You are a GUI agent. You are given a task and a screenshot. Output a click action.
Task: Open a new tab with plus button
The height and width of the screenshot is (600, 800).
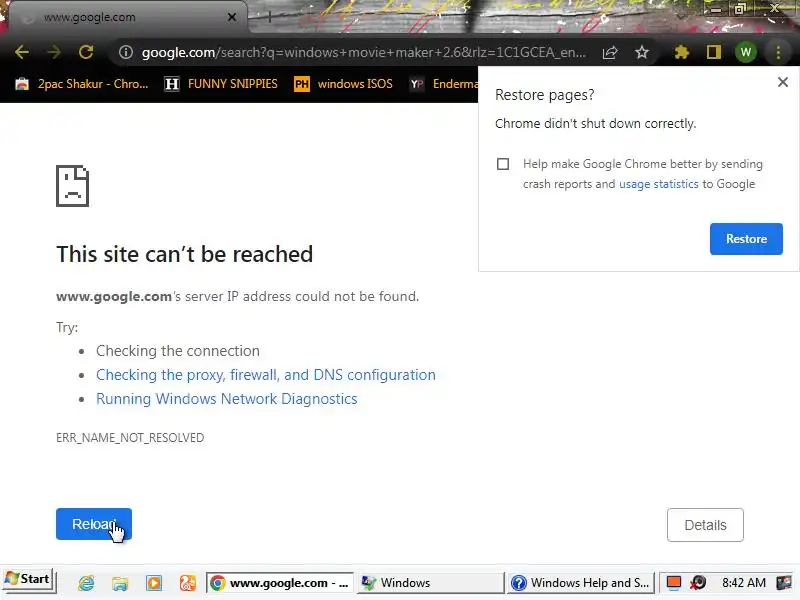point(269,17)
